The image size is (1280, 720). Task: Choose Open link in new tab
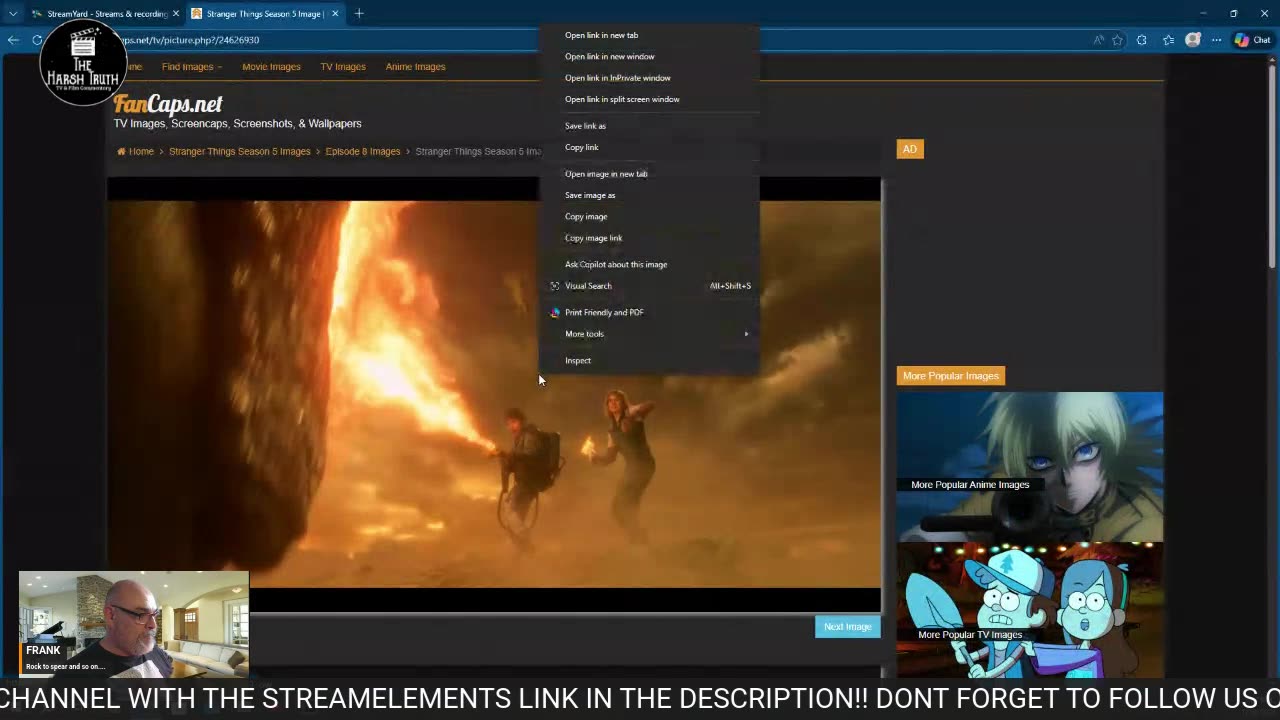tap(649, 35)
